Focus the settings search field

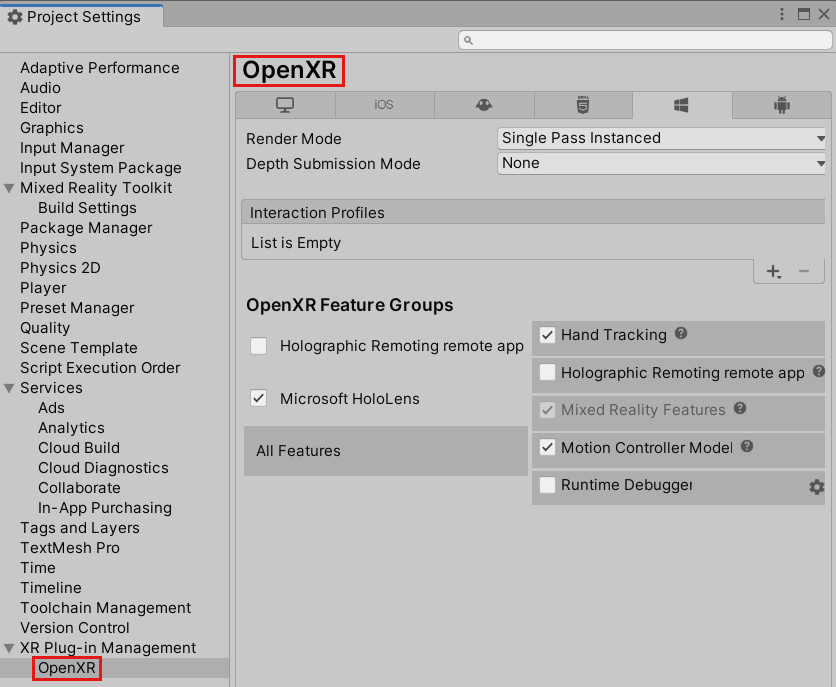(645, 41)
